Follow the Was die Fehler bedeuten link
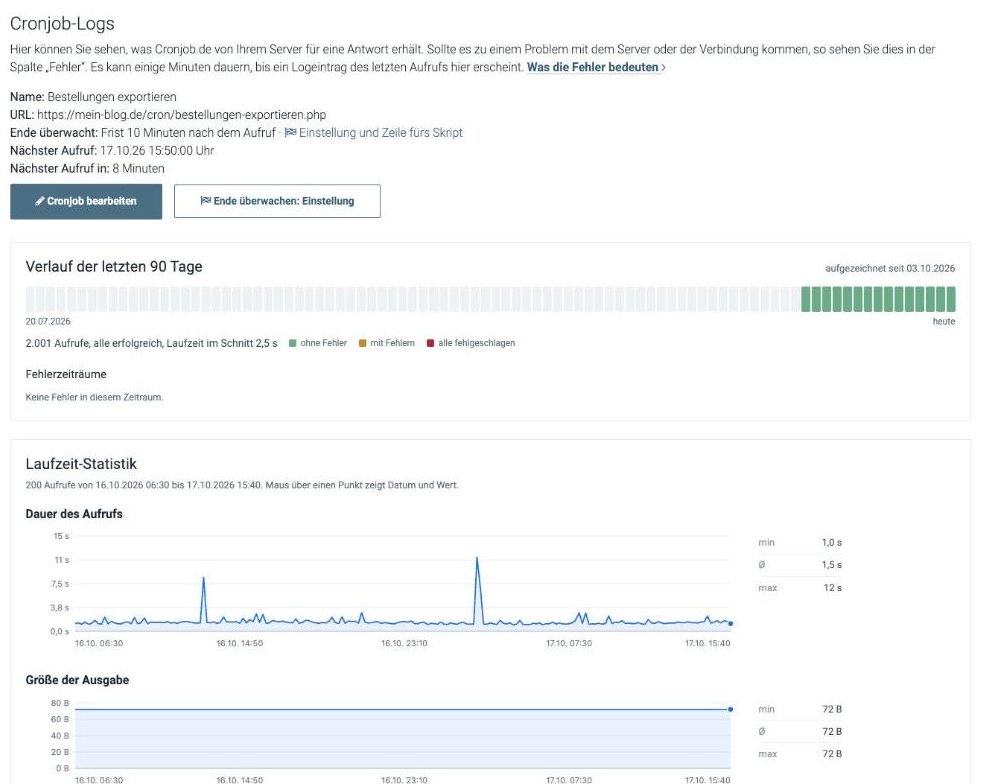This screenshot has height=784, width=982. pos(596,67)
